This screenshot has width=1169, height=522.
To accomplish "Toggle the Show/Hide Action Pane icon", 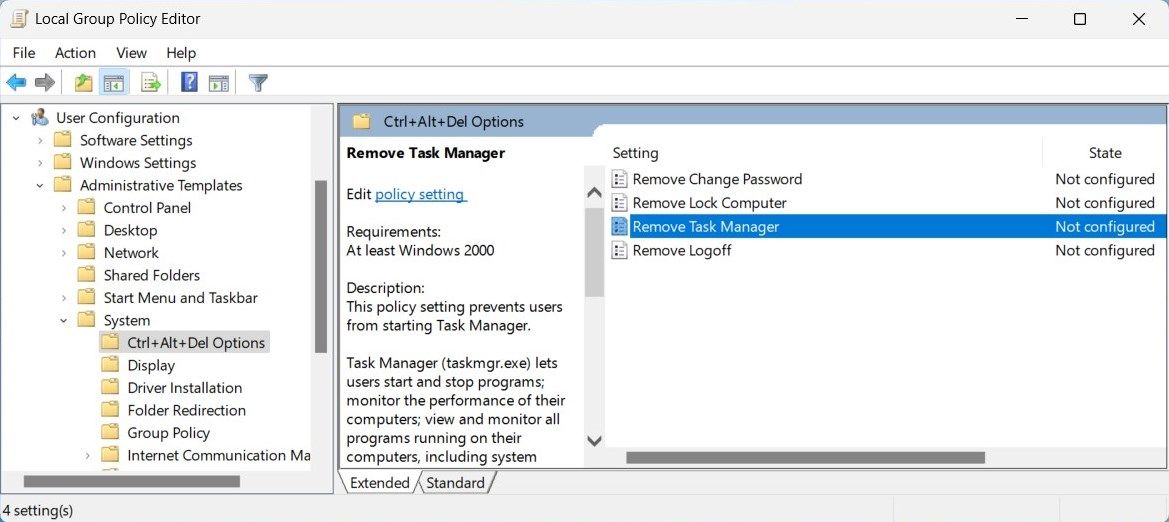I will click(x=219, y=83).
